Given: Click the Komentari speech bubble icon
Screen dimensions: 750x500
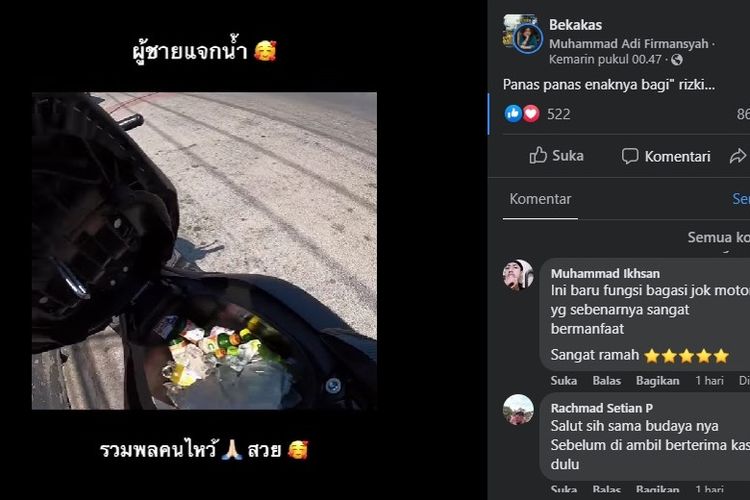Looking at the screenshot, I should (630, 156).
